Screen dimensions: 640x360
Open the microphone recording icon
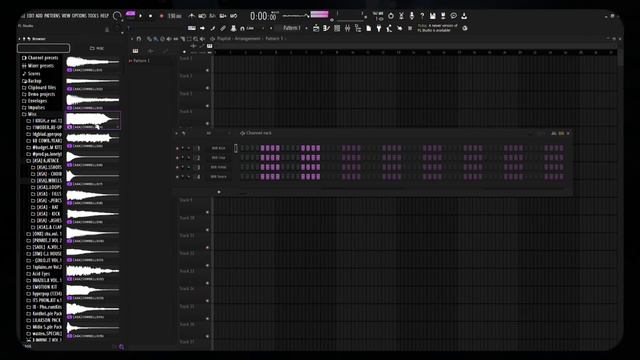tap(411, 16)
